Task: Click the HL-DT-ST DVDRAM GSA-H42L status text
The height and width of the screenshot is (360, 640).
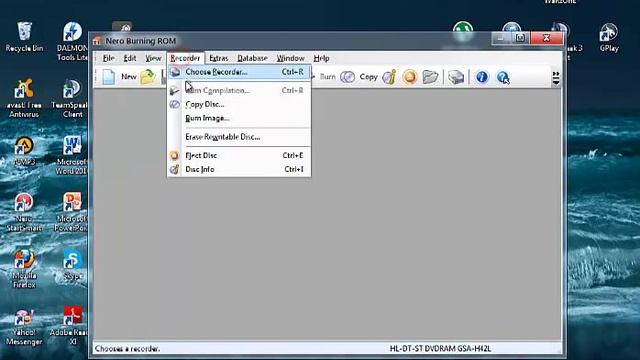Action: pyautogui.click(x=440, y=349)
